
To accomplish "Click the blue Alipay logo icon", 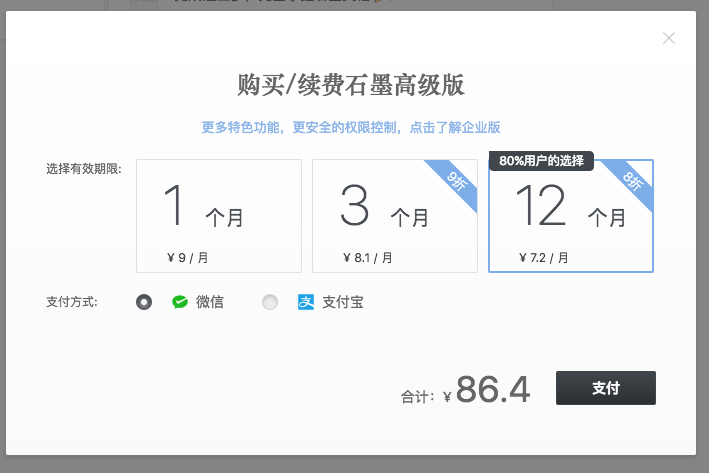I will pos(306,301).
